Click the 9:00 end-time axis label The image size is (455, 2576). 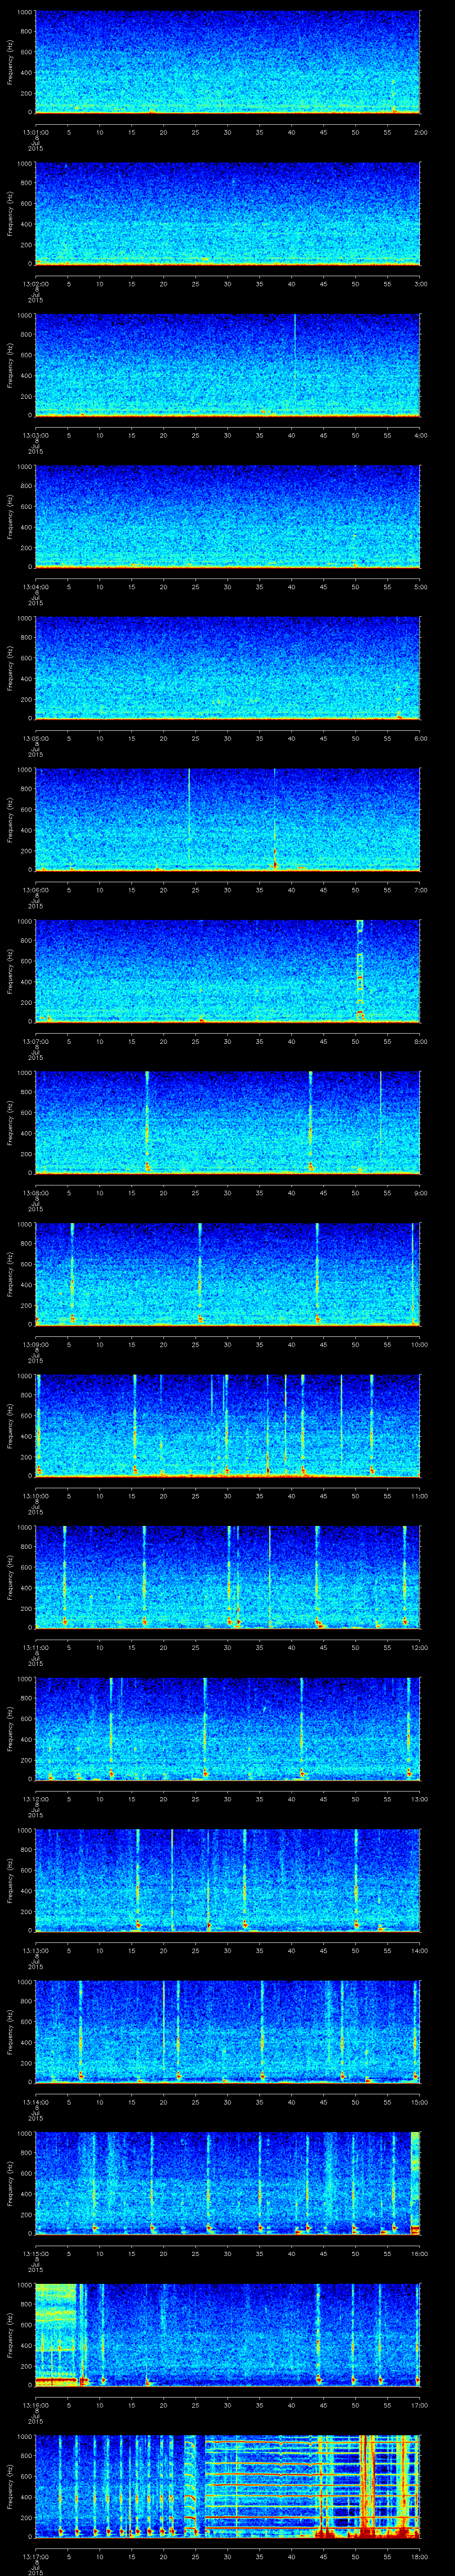click(420, 1192)
